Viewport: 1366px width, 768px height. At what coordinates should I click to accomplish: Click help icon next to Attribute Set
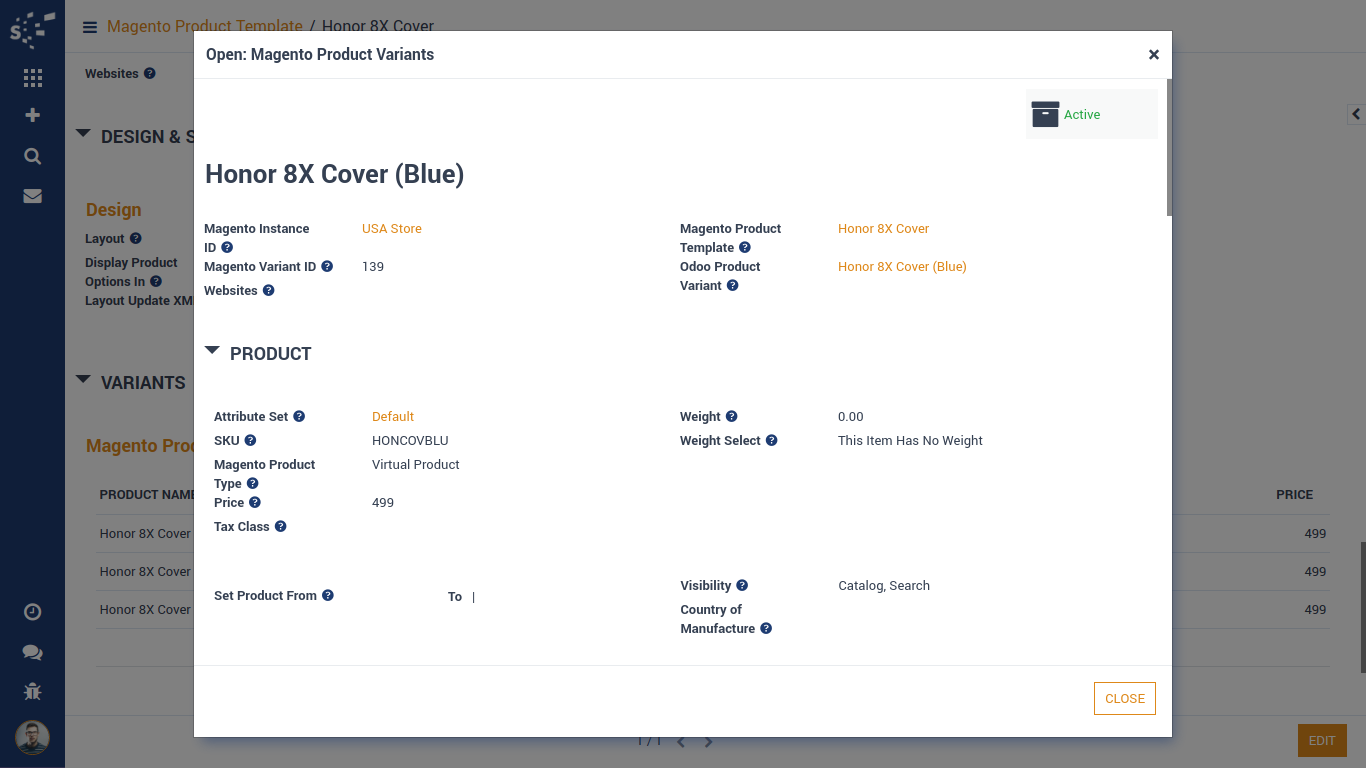(x=299, y=417)
